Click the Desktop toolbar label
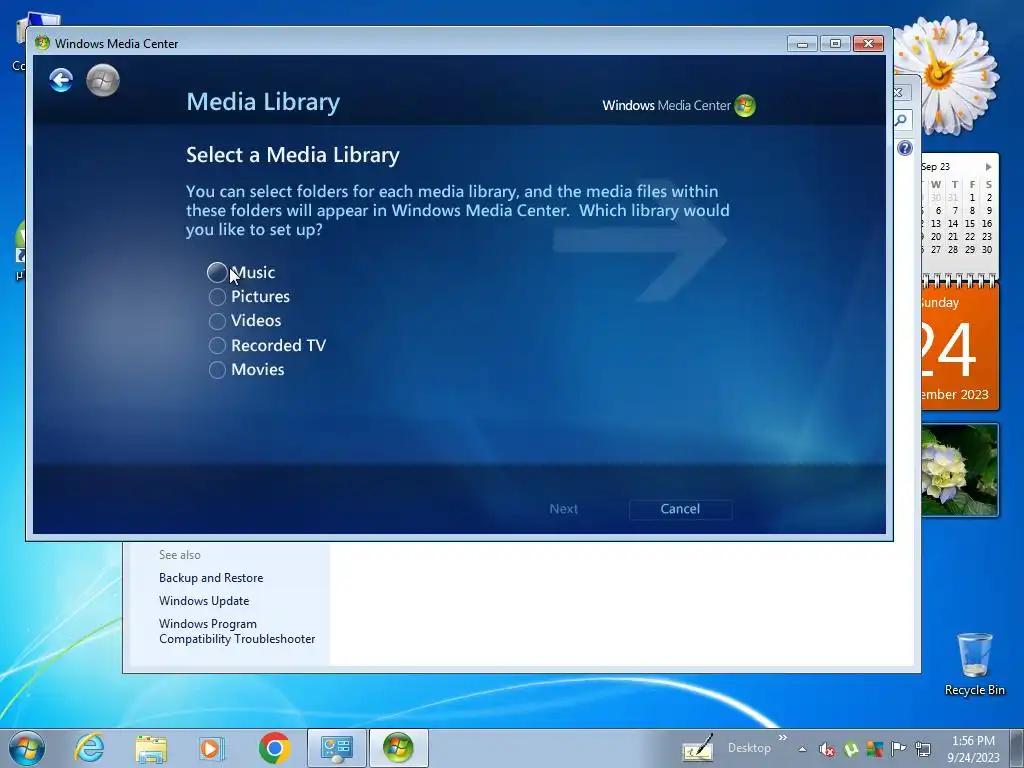Viewport: 1024px width, 768px height. click(749, 748)
